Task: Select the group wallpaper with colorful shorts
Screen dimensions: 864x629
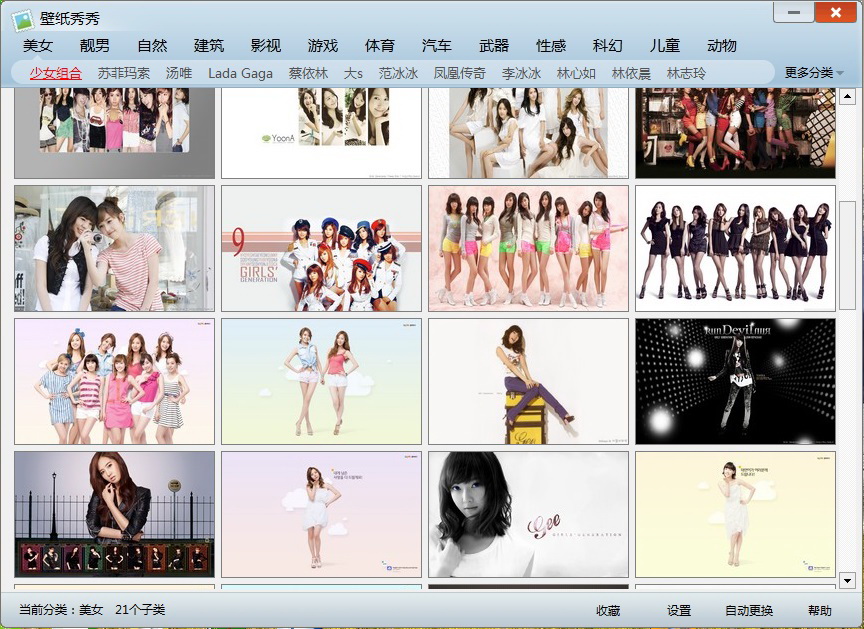Action: pos(528,248)
